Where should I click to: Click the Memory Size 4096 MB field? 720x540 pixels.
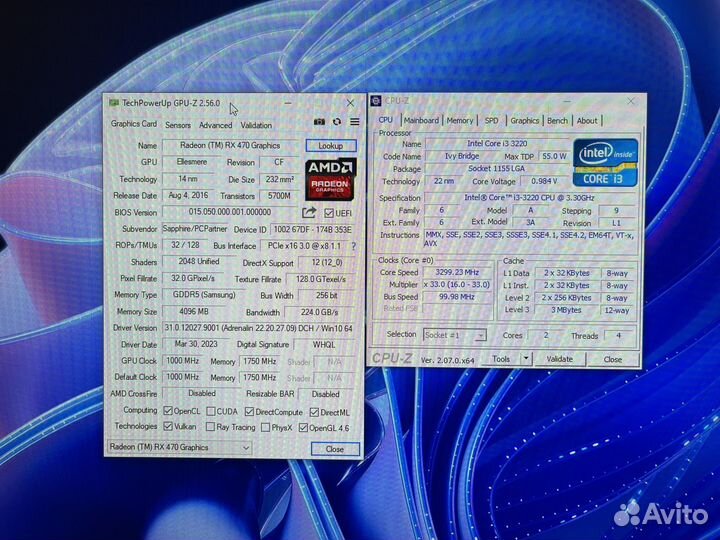(194, 311)
